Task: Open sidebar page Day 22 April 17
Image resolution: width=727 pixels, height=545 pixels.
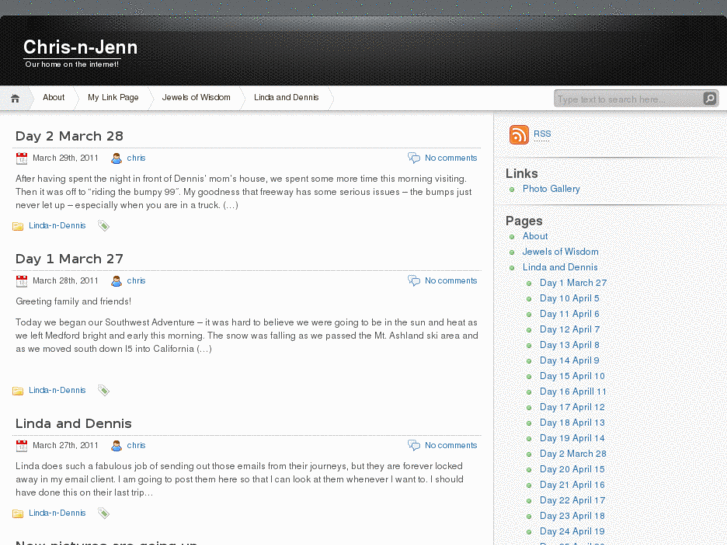Action: click(572, 500)
